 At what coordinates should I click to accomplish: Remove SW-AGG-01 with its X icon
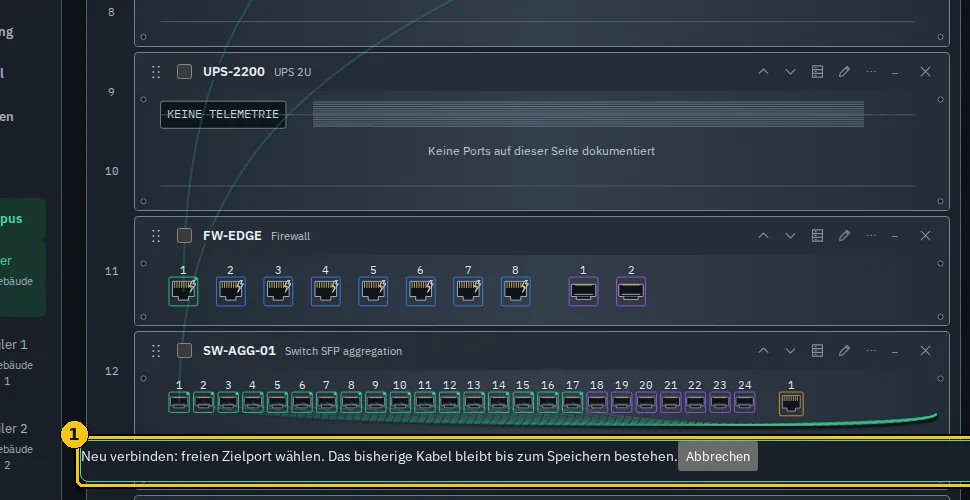point(925,351)
